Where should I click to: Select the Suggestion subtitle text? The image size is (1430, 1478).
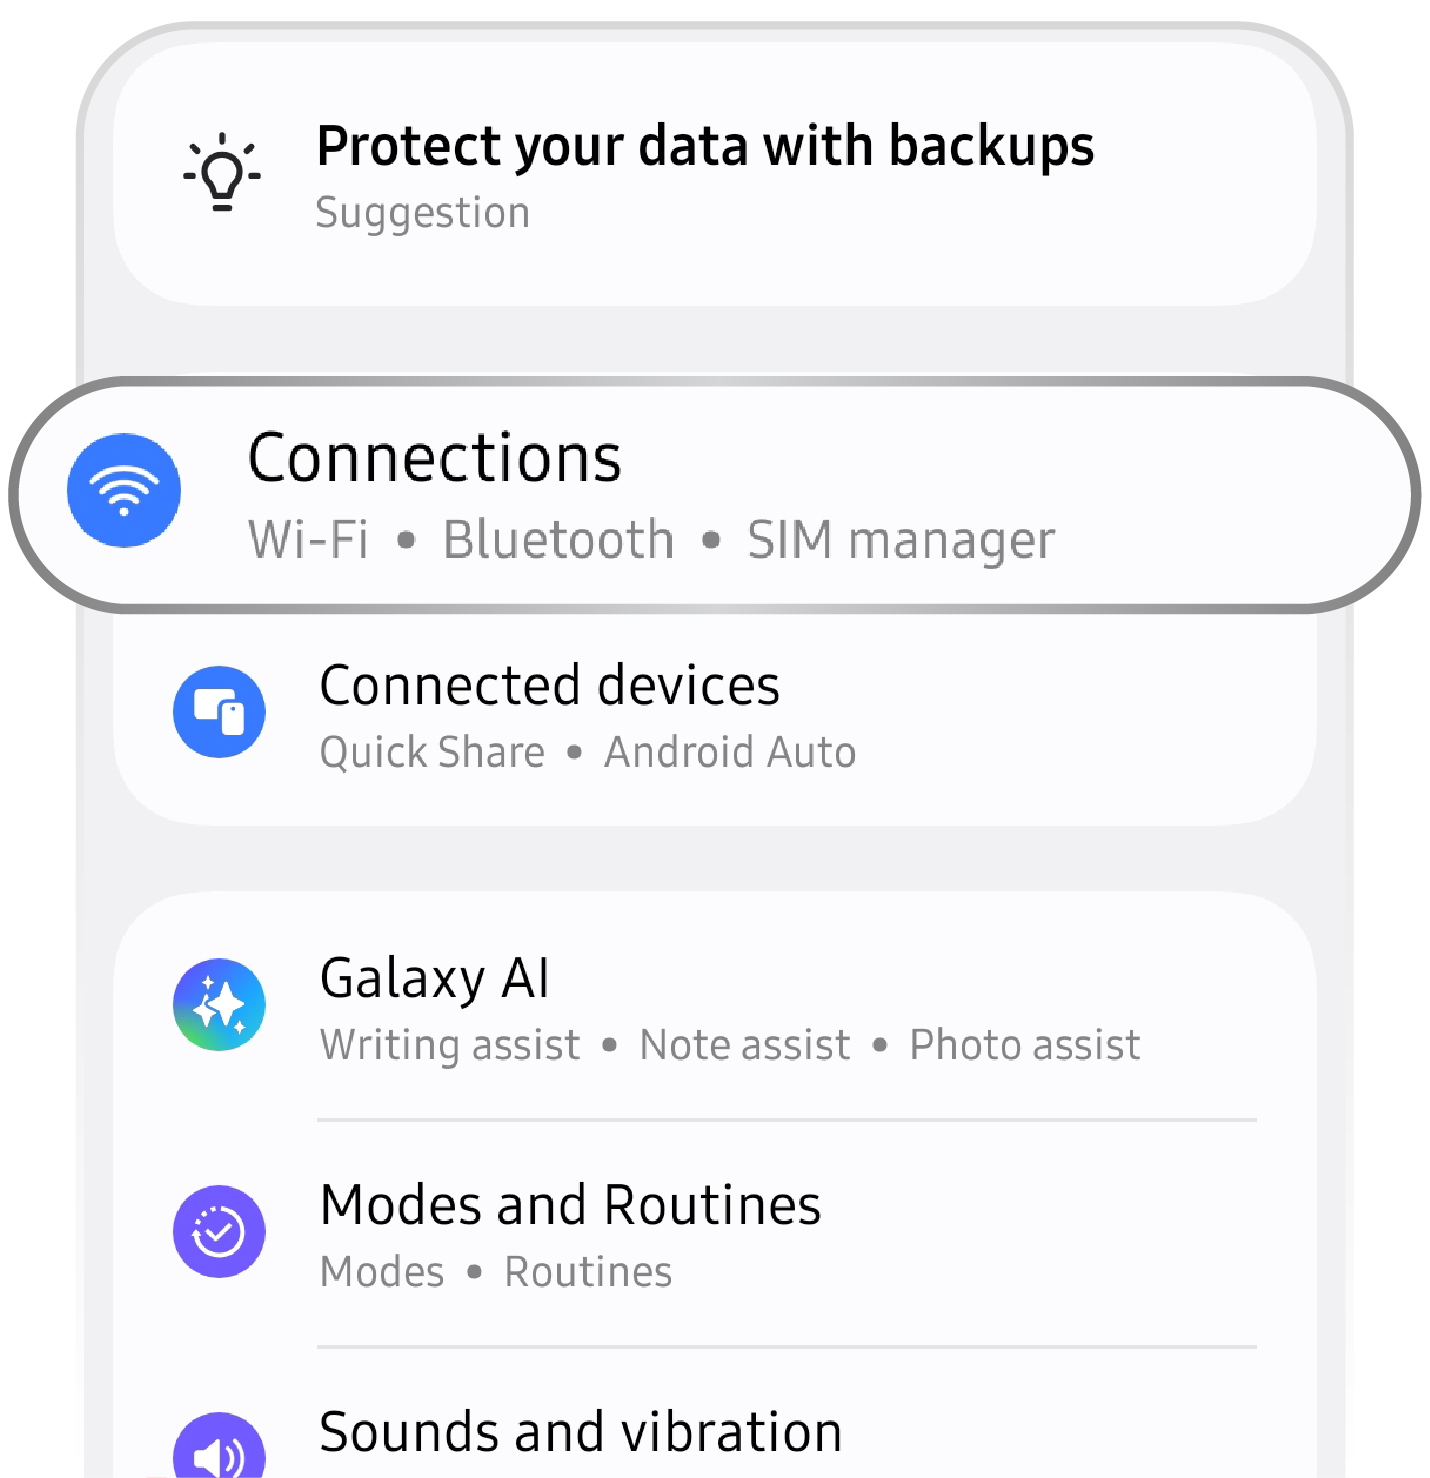(422, 213)
